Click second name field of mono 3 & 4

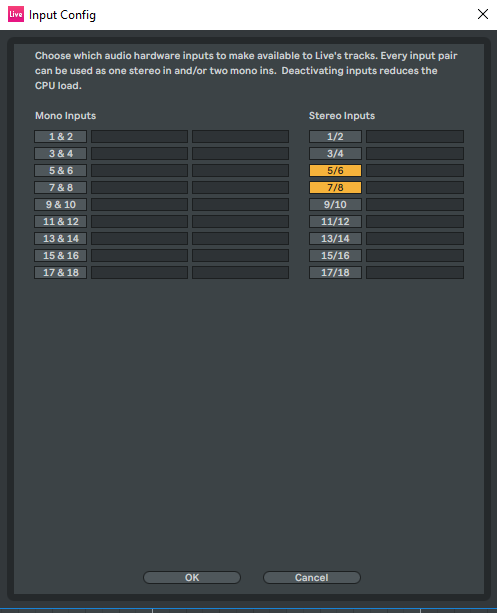[x=240, y=153]
